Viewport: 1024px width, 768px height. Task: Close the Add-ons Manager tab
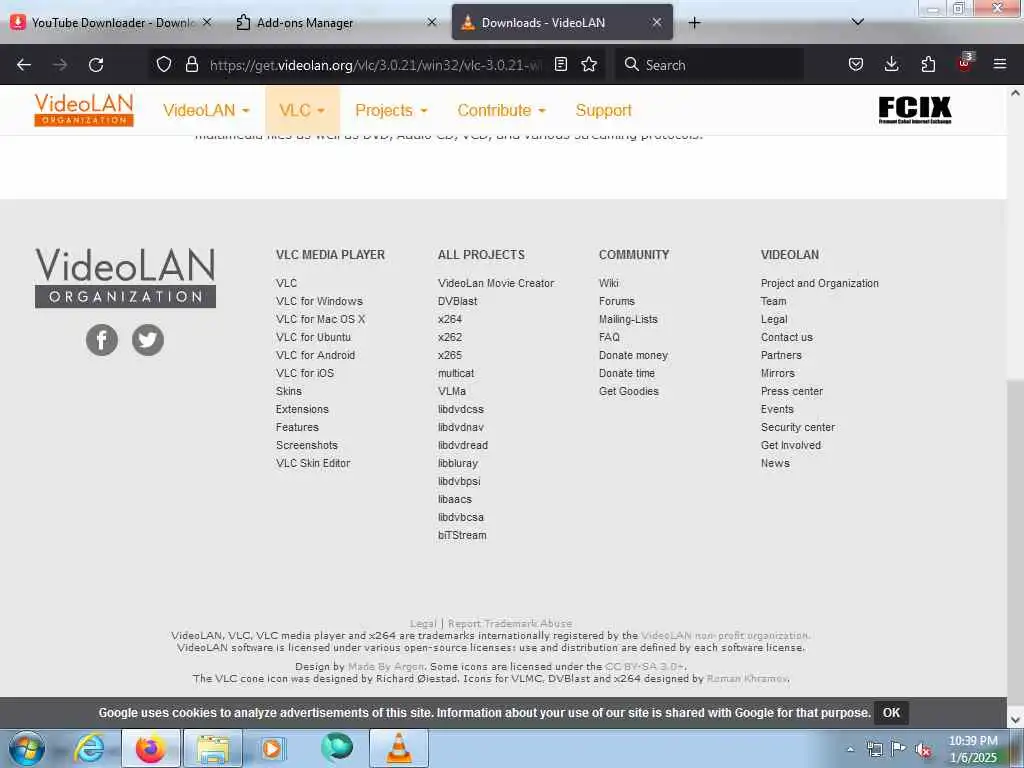(x=432, y=22)
